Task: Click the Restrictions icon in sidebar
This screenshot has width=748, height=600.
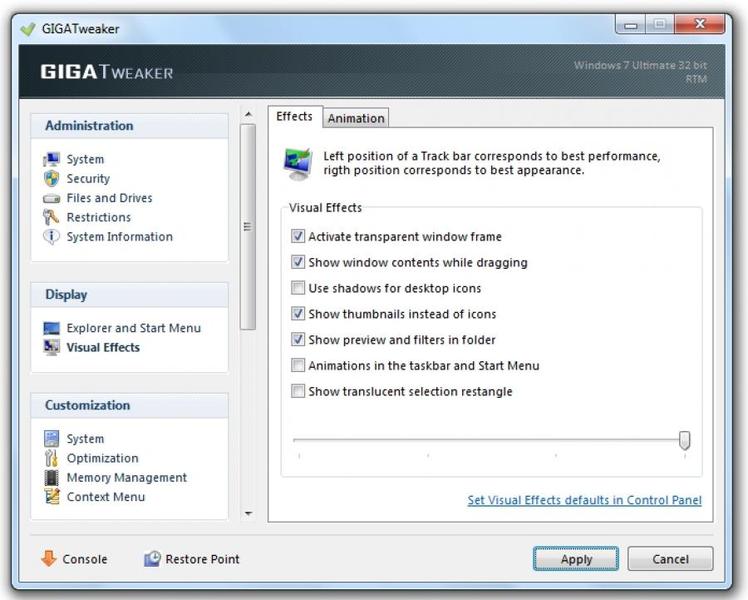Action: [x=52, y=217]
